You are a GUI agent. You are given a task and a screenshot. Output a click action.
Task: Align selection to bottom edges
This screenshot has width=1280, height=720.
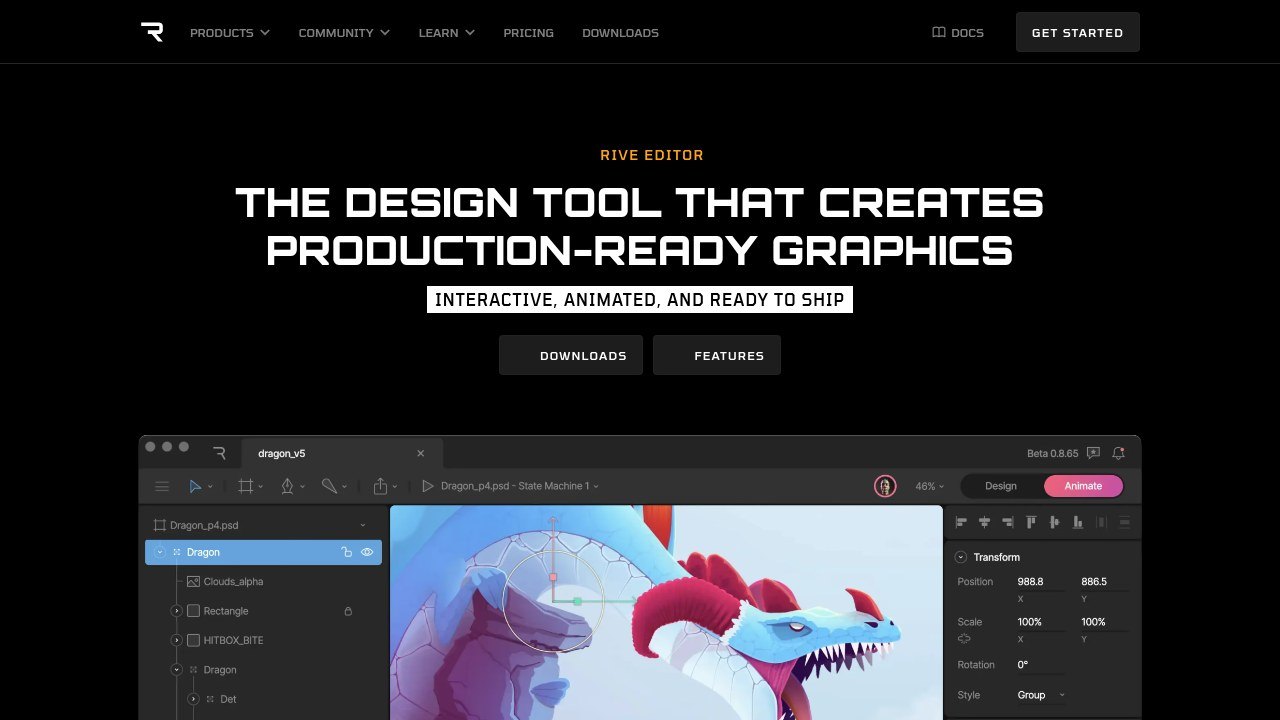click(1078, 522)
